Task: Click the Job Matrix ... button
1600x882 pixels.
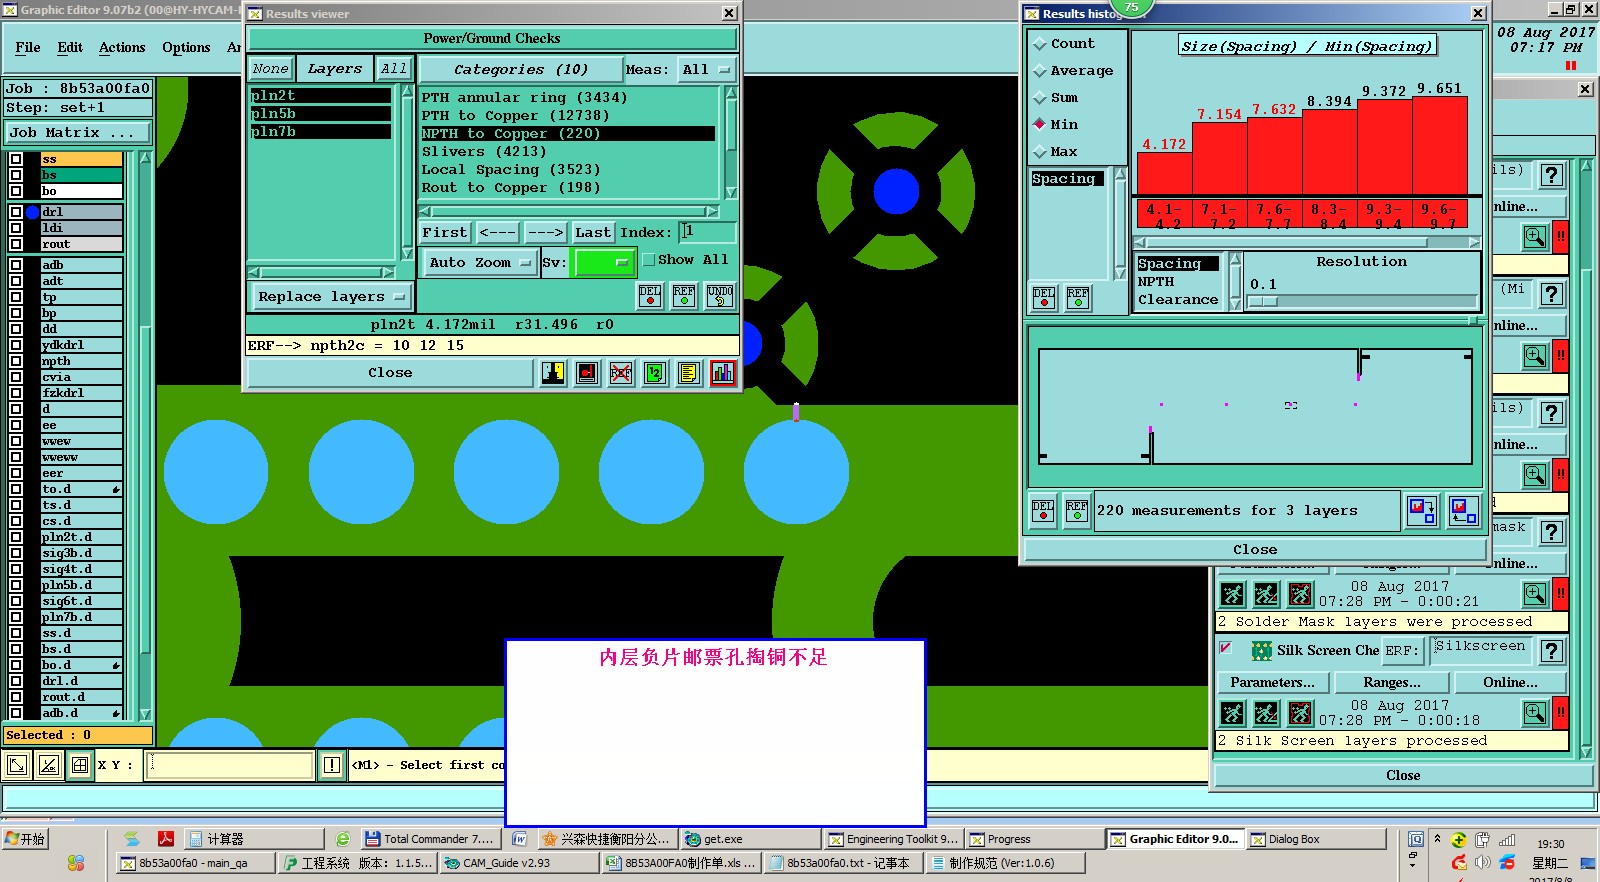Action: 79,133
